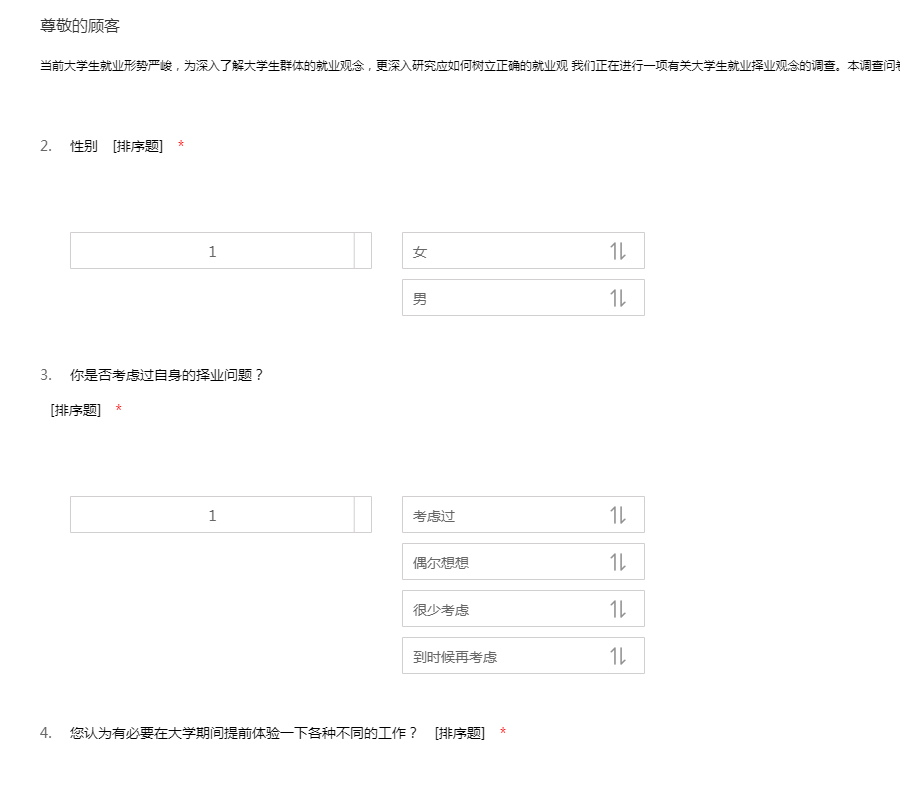This screenshot has width=900, height=800.
Task: Click question 4 text about 提前体验工作
Action: click(x=243, y=733)
